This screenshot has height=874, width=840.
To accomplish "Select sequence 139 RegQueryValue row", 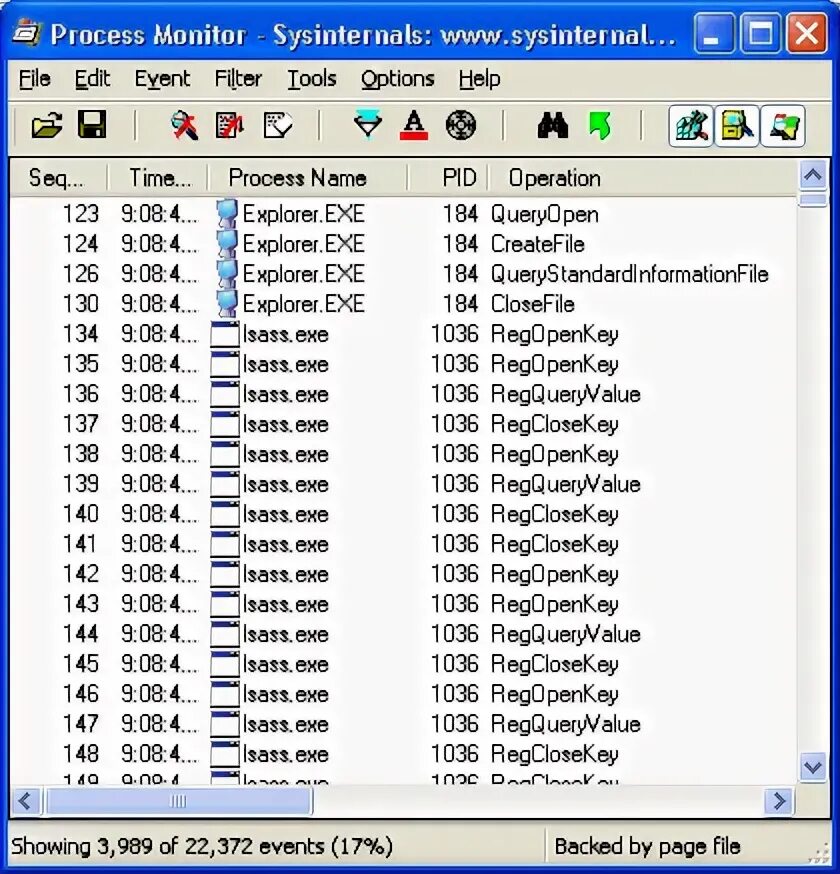I will [404, 484].
